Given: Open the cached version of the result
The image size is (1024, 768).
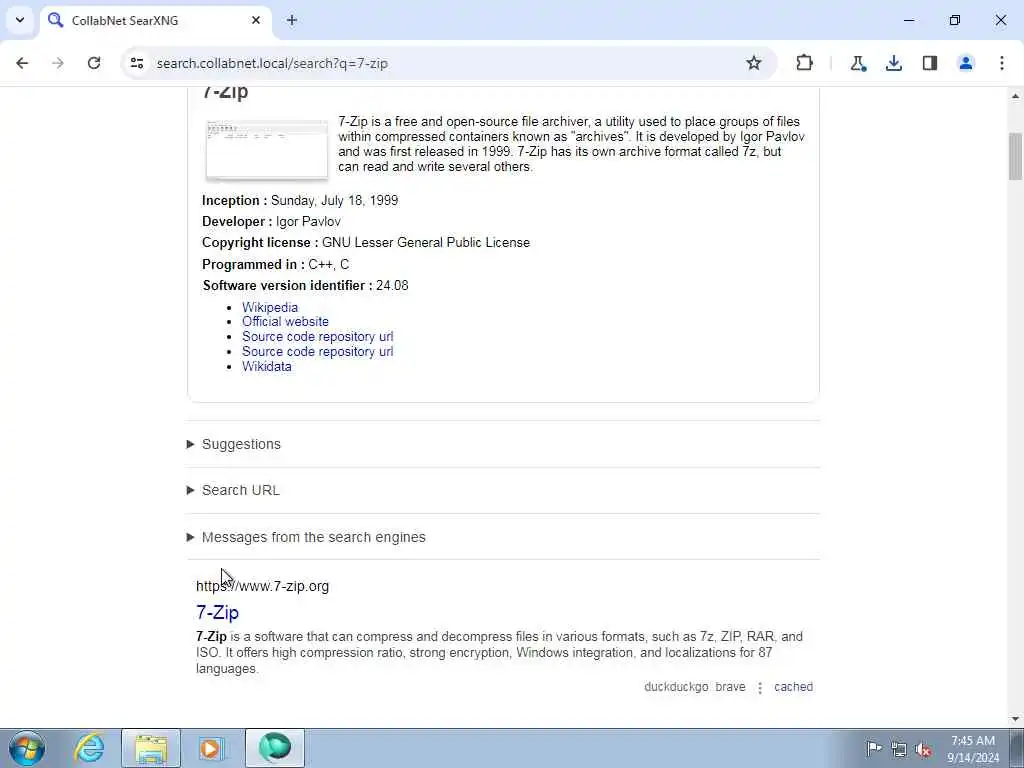Looking at the screenshot, I should click(x=793, y=687).
